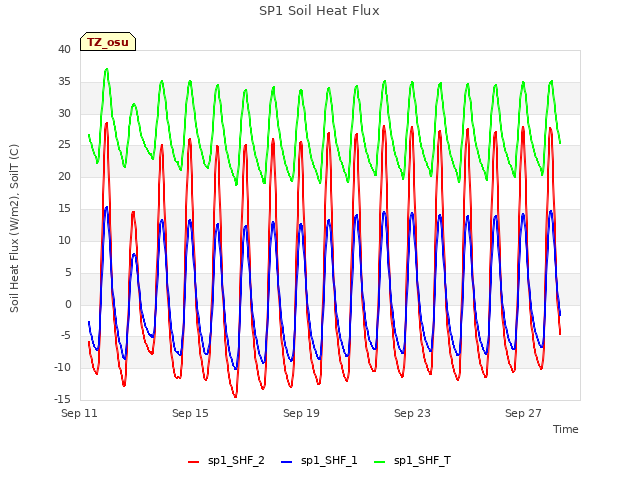
Task: Click the 15 y-axis tick label
Action: click(64, 208)
